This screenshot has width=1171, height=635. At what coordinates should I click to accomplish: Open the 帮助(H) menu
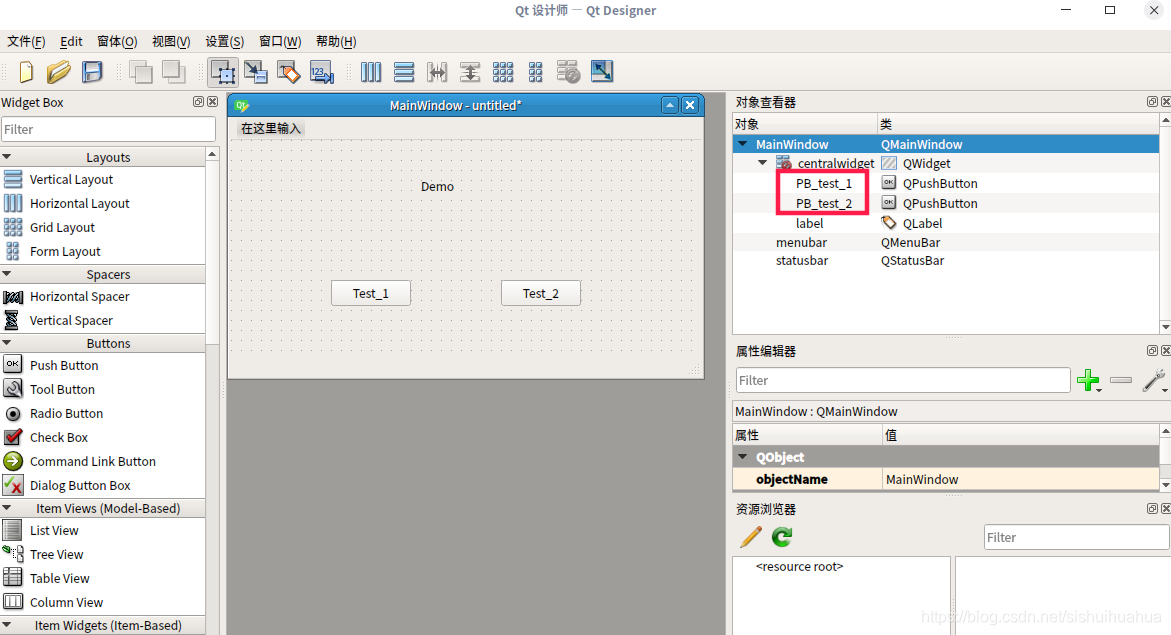click(x=336, y=42)
